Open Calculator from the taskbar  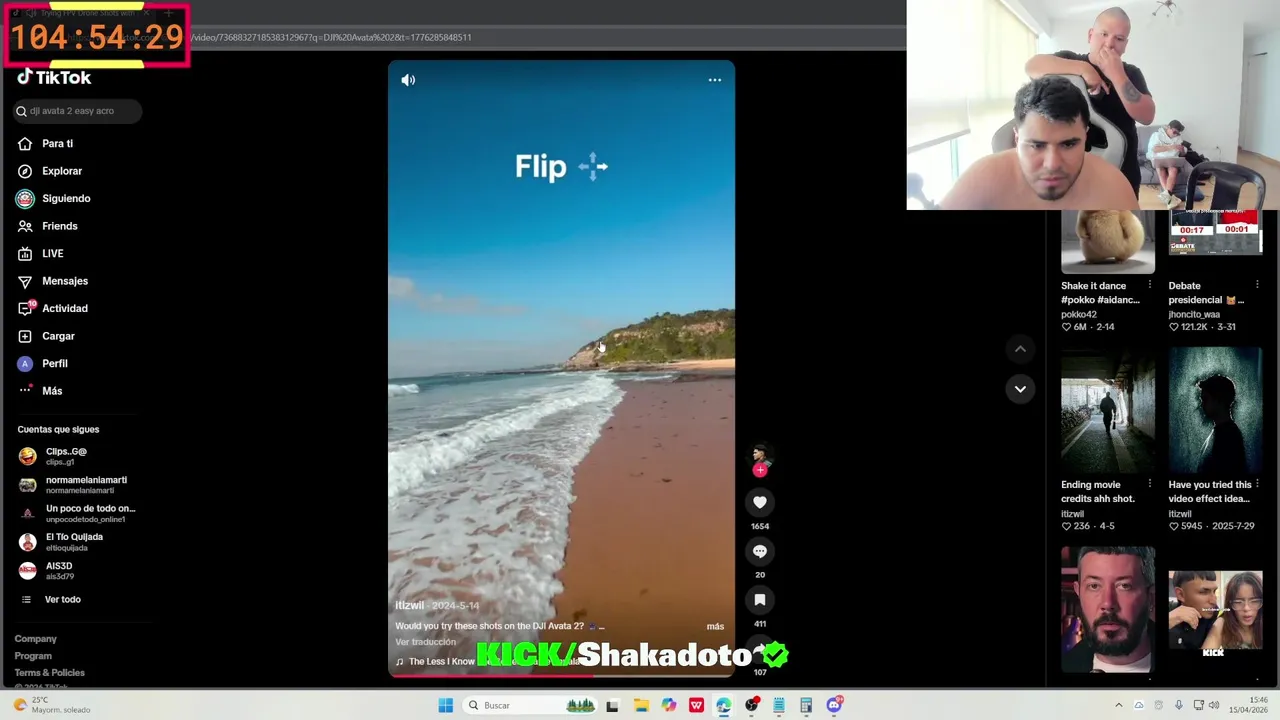tap(806, 705)
